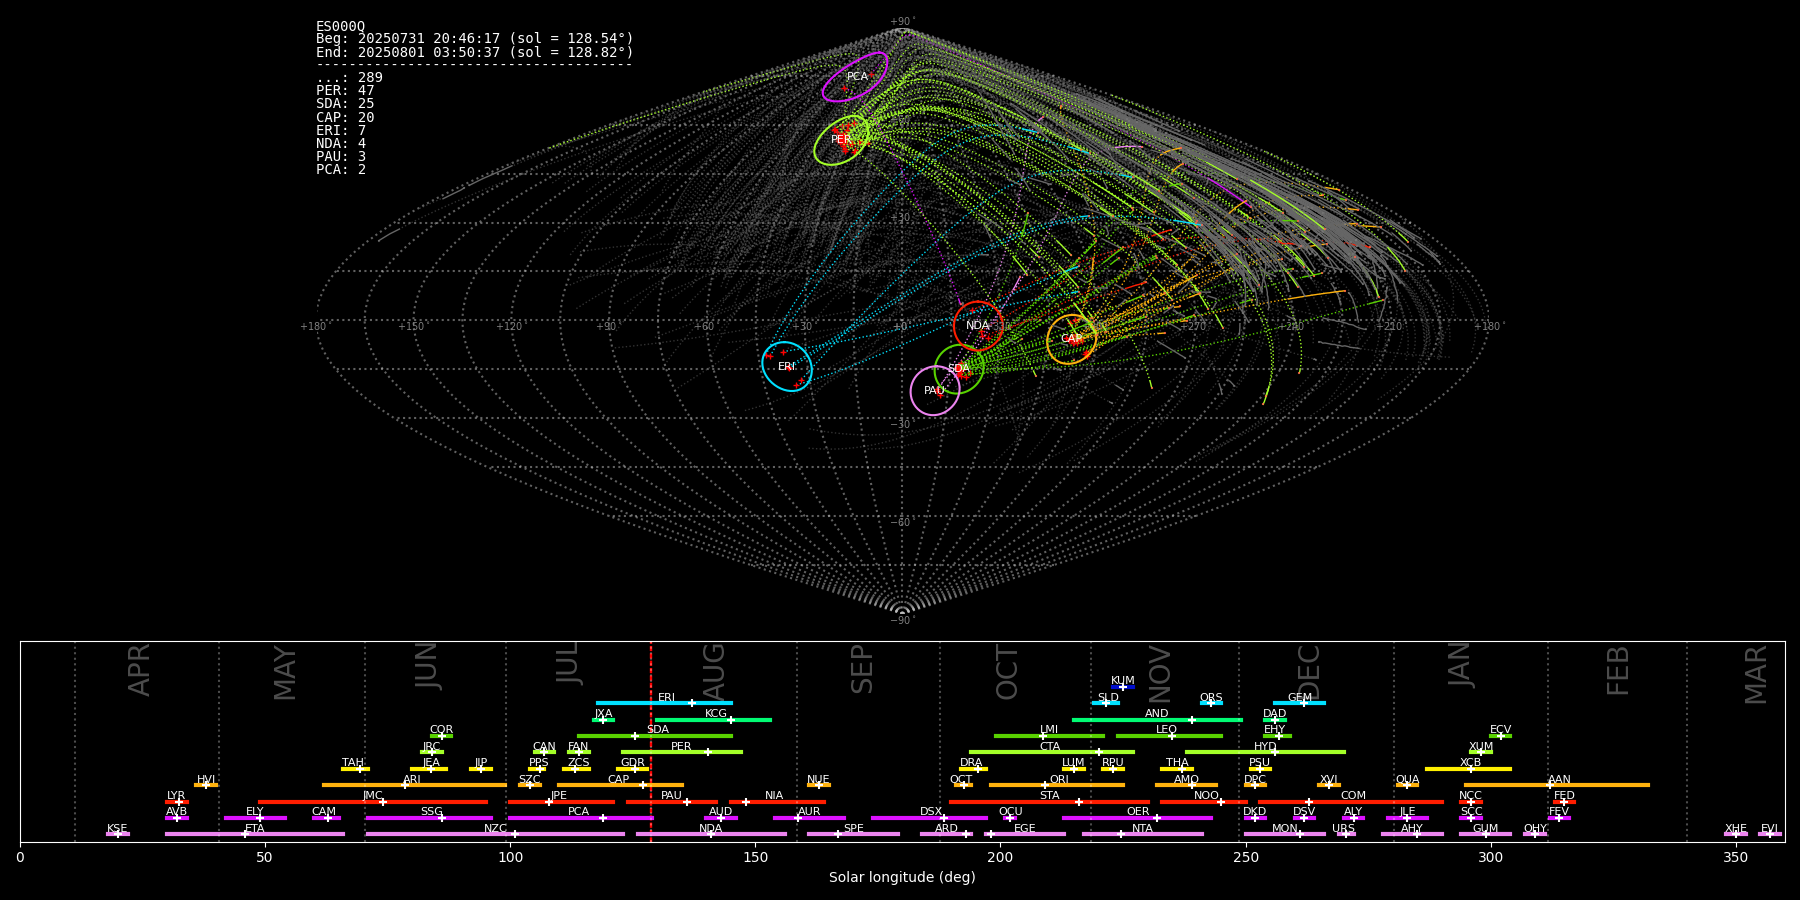The image size is (1800, 900).
Task: Click the ARI shower label in timeline
Action: pos(412,780)
